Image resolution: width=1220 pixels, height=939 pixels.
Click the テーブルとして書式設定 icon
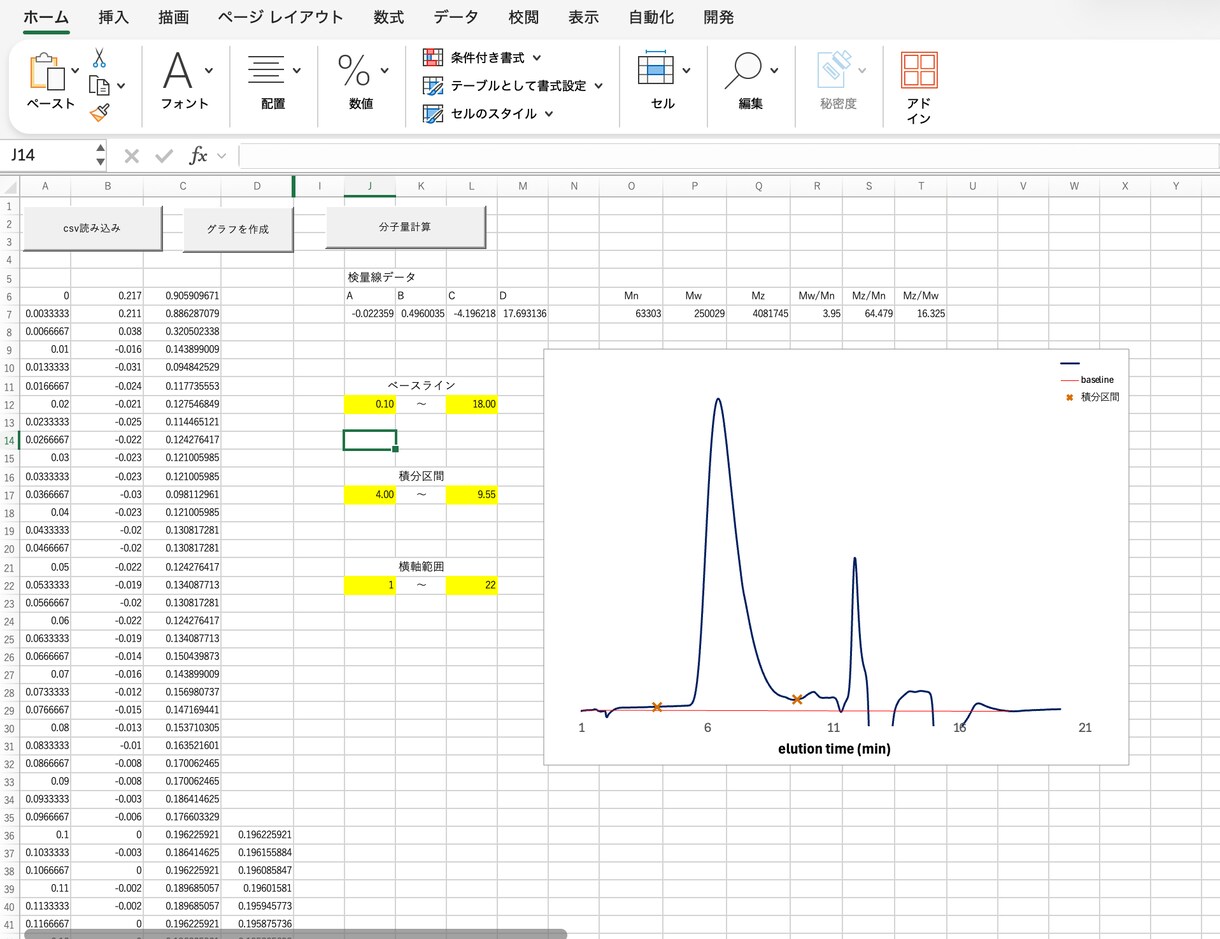(433, 86)
